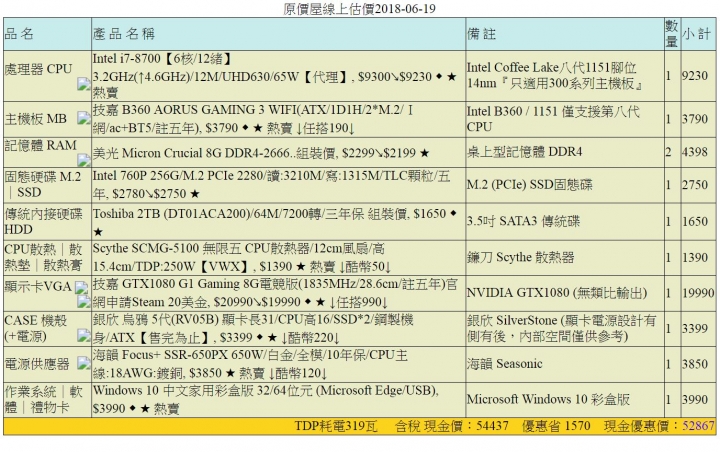This screenshot has width=720, height=452.
Task: Select the 顯示卡VGA category label
Action: pos(38,287)
